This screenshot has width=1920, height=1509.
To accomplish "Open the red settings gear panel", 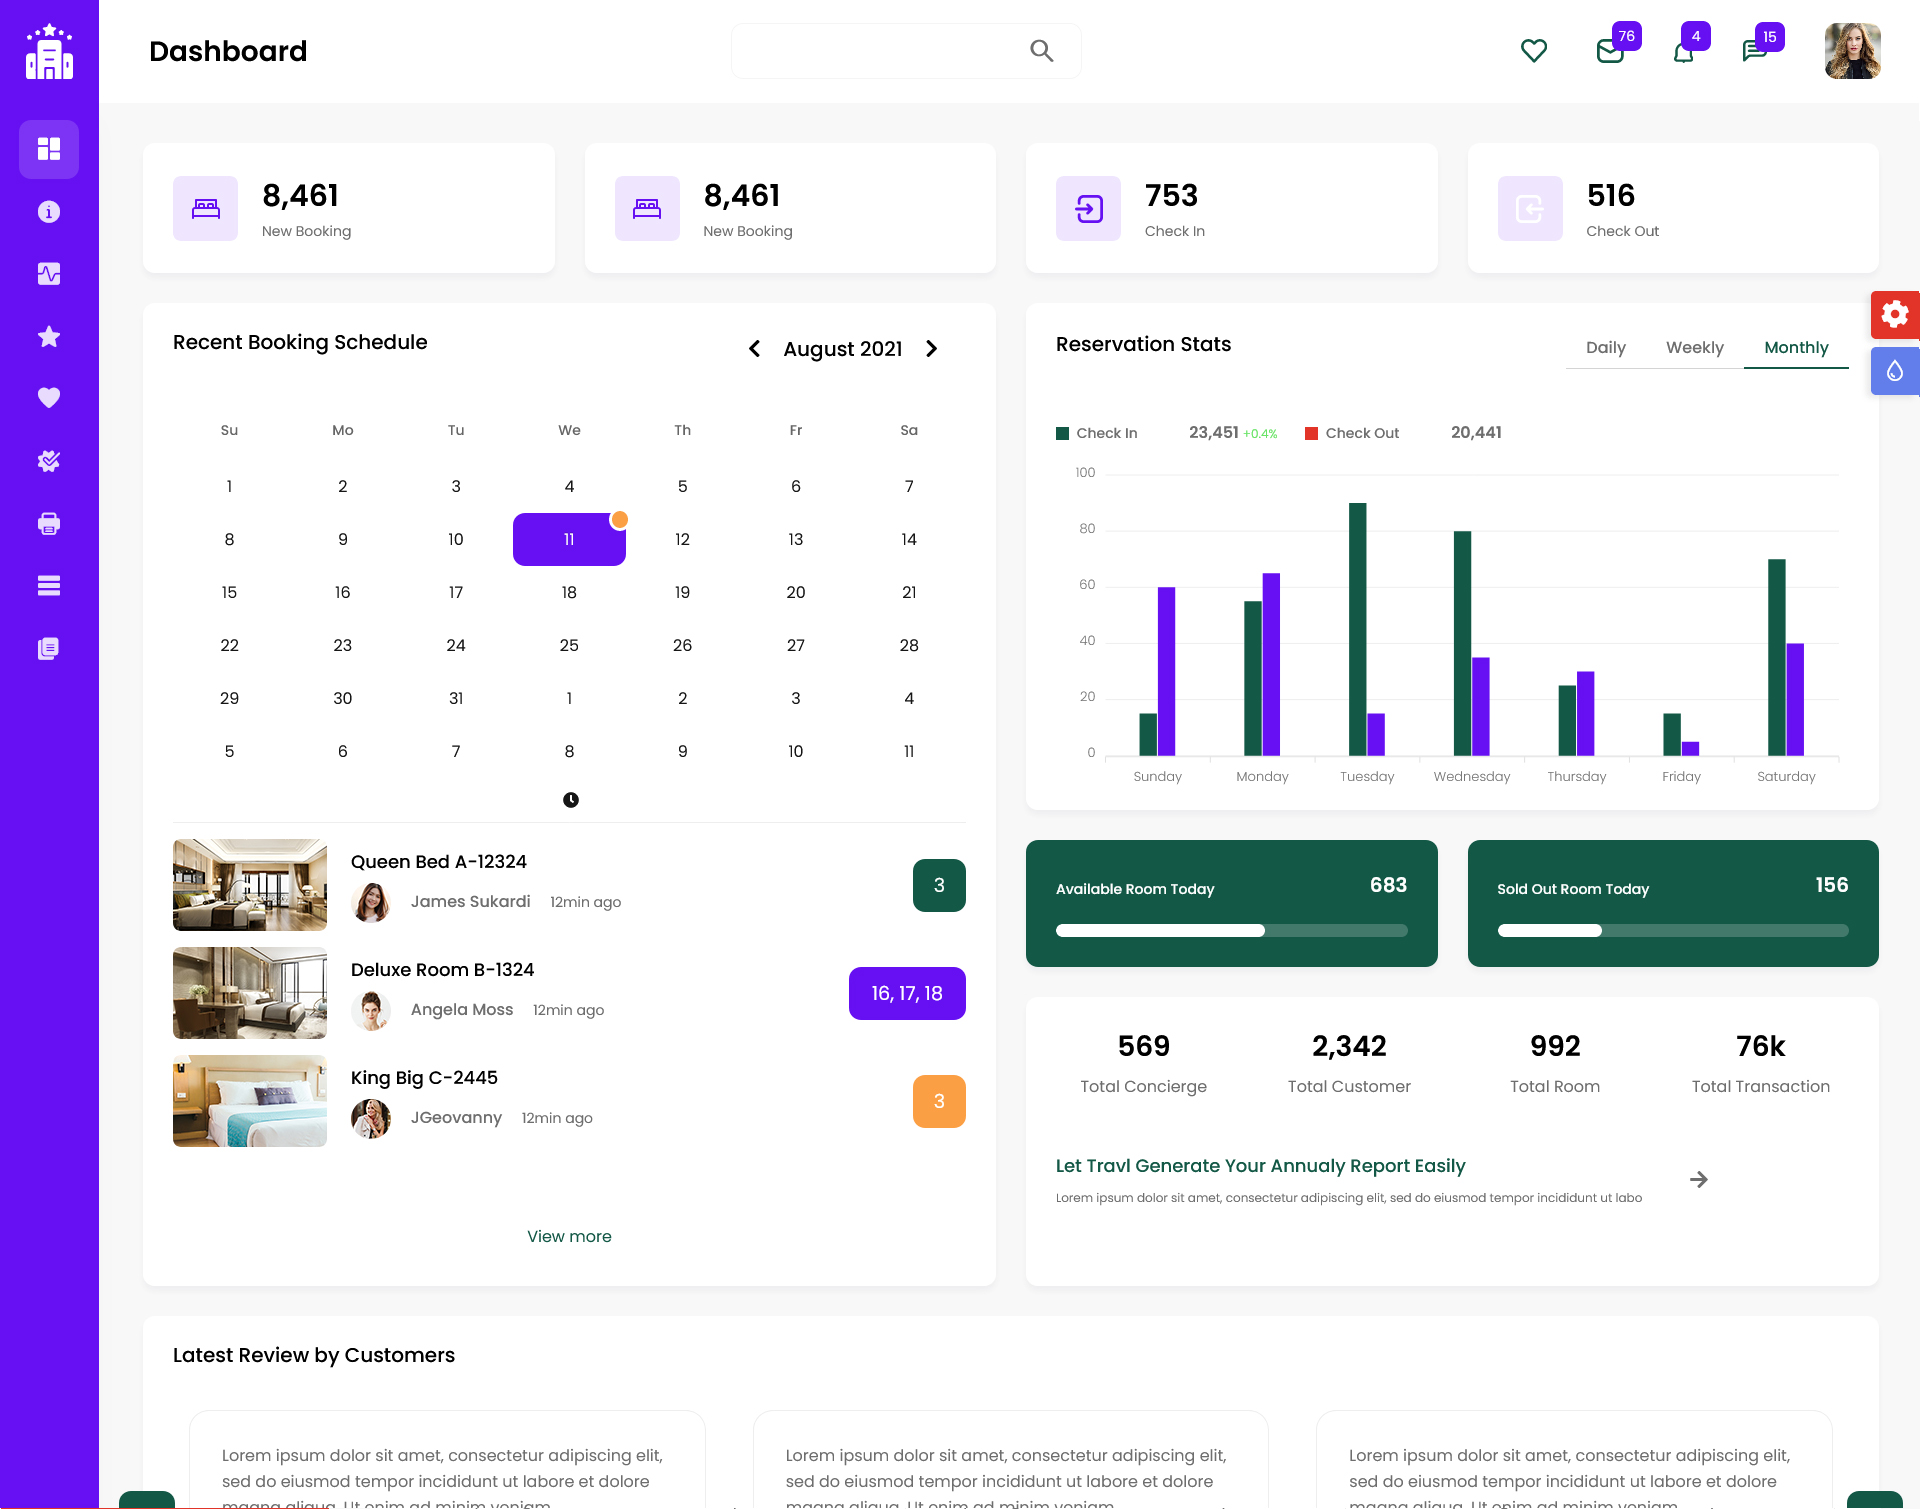I will click(1895, 315).
